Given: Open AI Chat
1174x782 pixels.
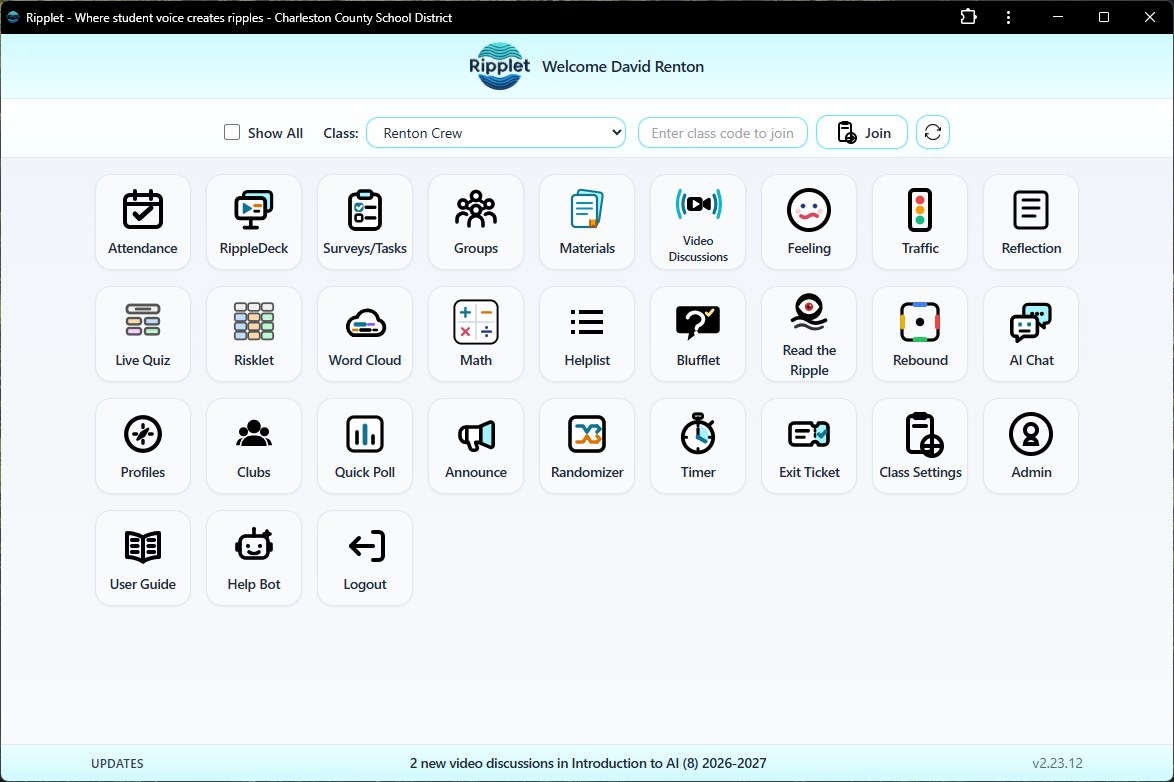Looking at the screenshot, I should point(1031,334).
